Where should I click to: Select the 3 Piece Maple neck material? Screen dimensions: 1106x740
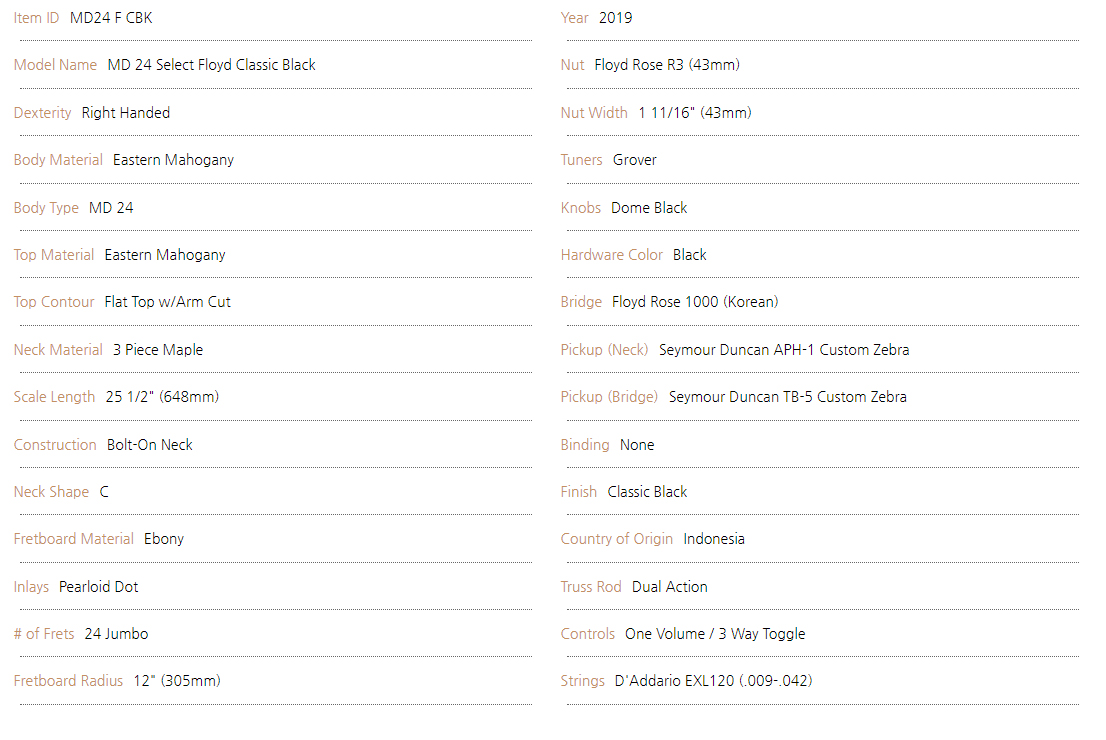[158, 350]
